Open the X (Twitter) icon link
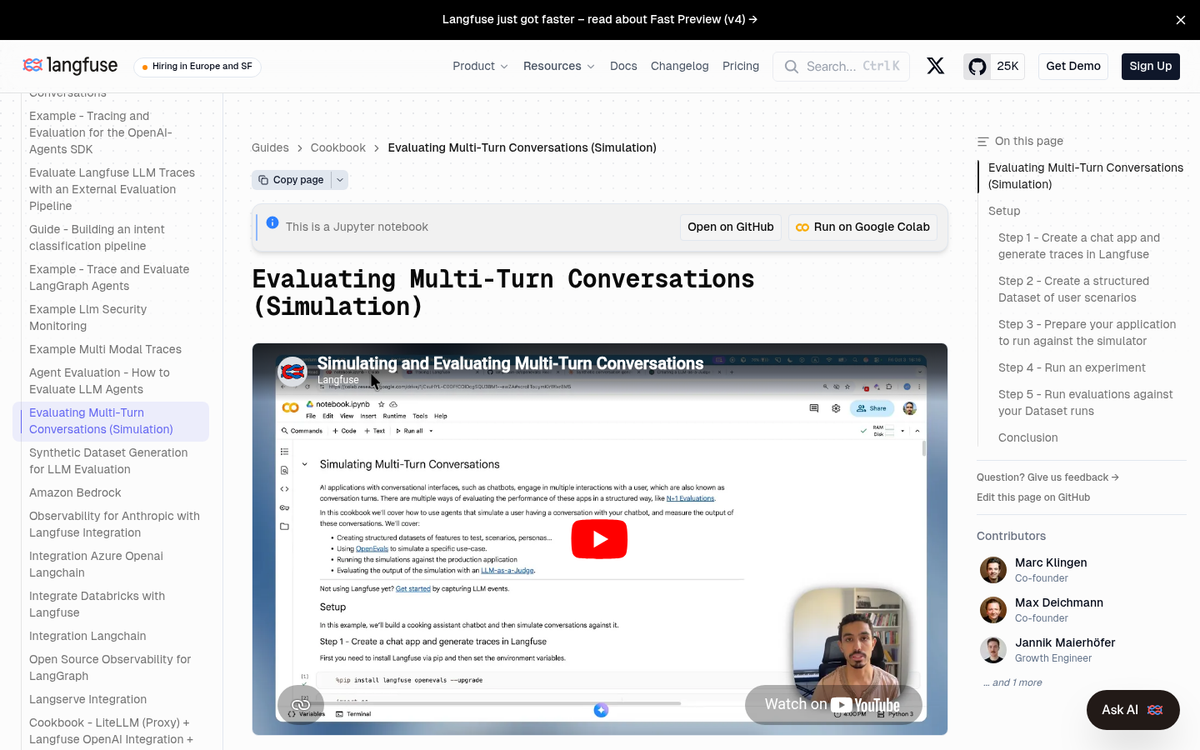This screenshot has height=750, width=1200. (x=935, y=66)
